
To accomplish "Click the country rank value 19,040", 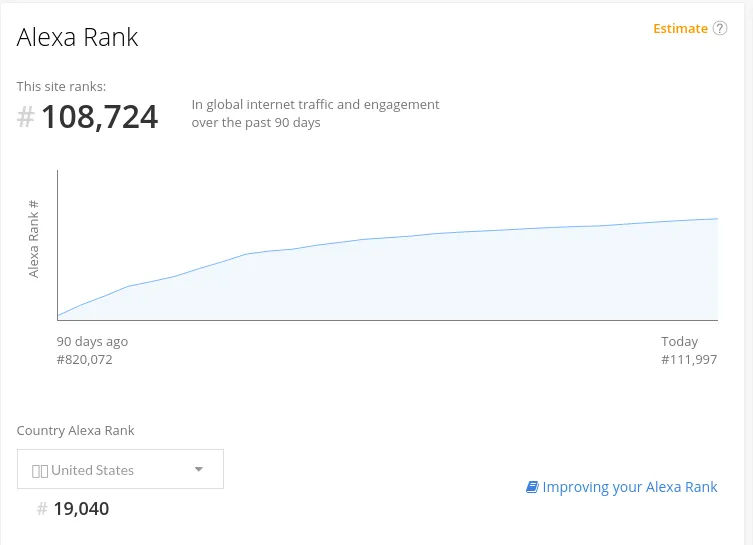I will pyautogui.click(x=81, y=509).
